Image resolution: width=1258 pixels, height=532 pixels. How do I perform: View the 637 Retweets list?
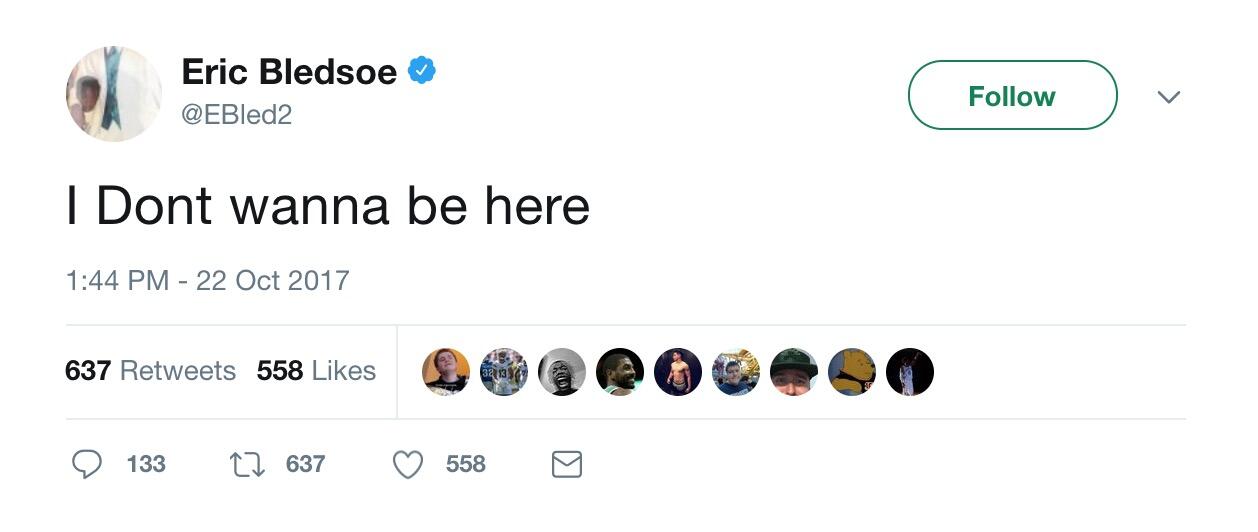pos(150,371)
